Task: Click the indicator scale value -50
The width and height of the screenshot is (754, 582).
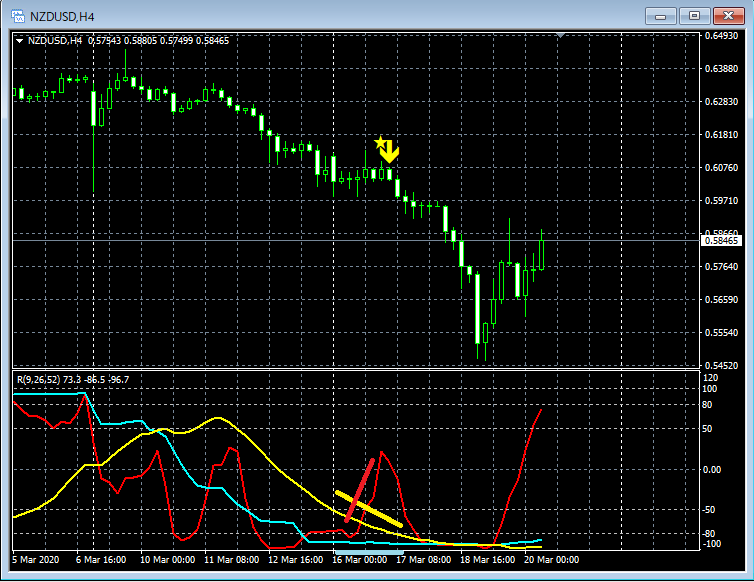Action: point(709,510)
